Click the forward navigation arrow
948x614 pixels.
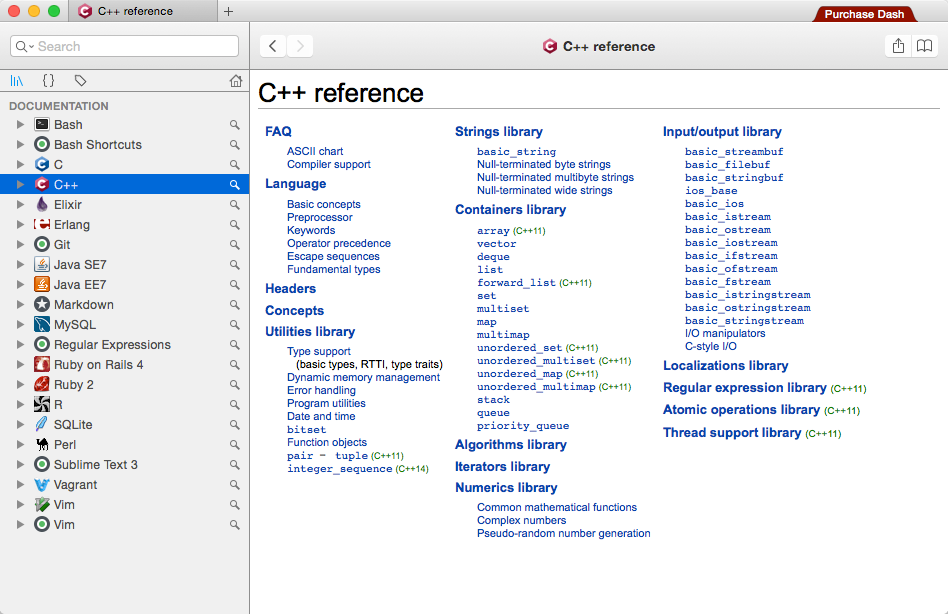point(300,46)
